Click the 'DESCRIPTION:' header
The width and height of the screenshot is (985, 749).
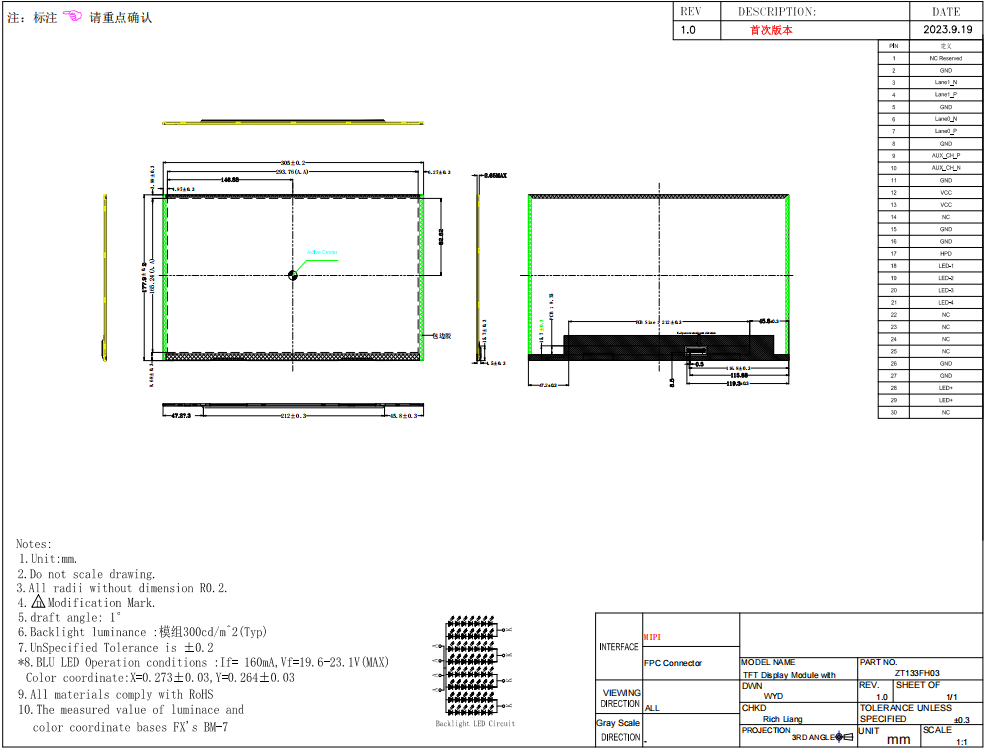776,11
